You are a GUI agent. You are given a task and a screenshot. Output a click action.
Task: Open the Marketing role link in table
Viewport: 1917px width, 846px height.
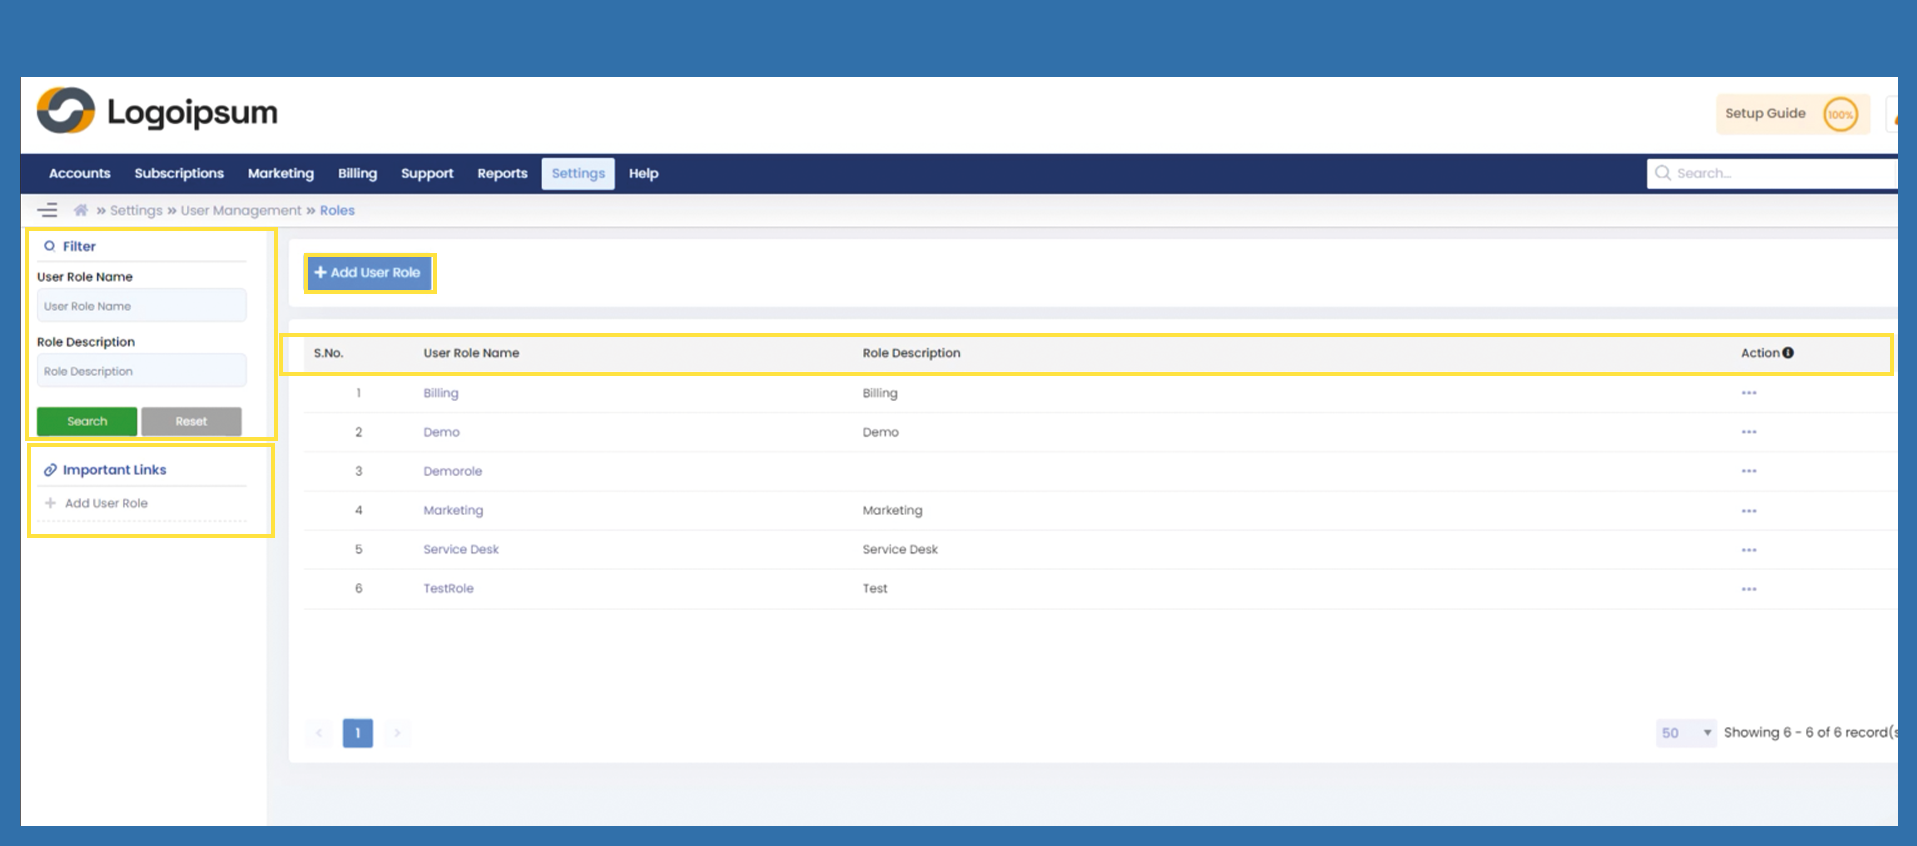tap(453, 510)
